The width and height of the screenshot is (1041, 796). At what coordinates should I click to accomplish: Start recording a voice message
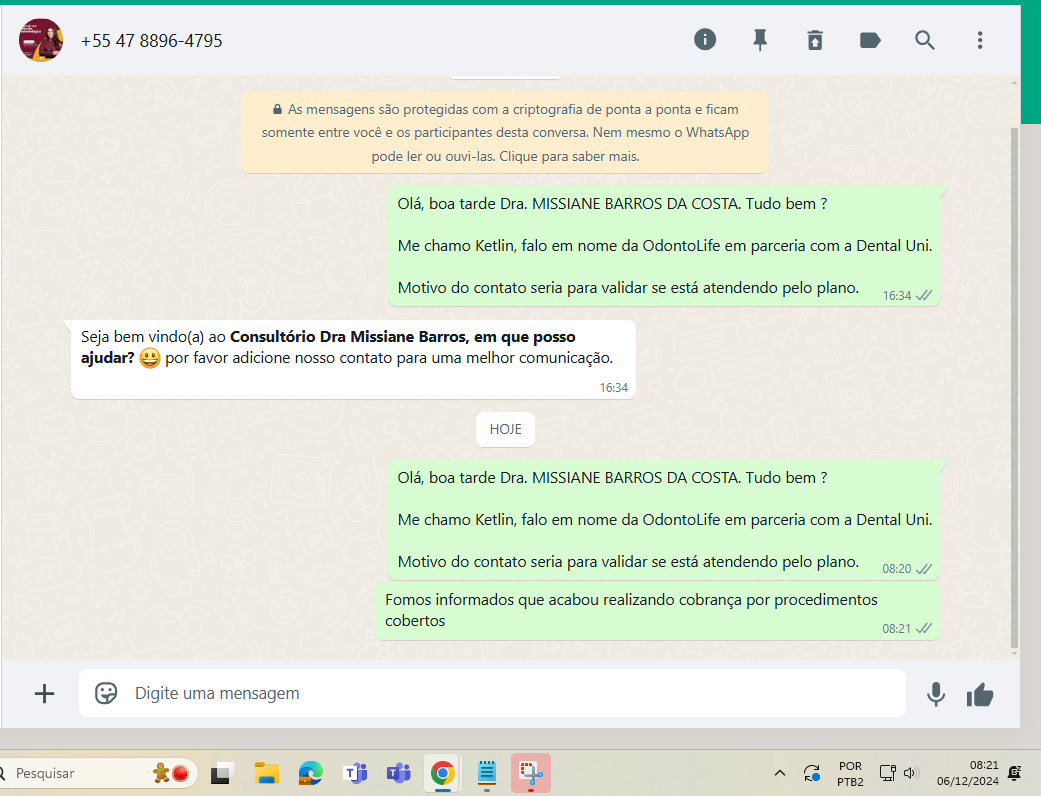click(935, 694)
